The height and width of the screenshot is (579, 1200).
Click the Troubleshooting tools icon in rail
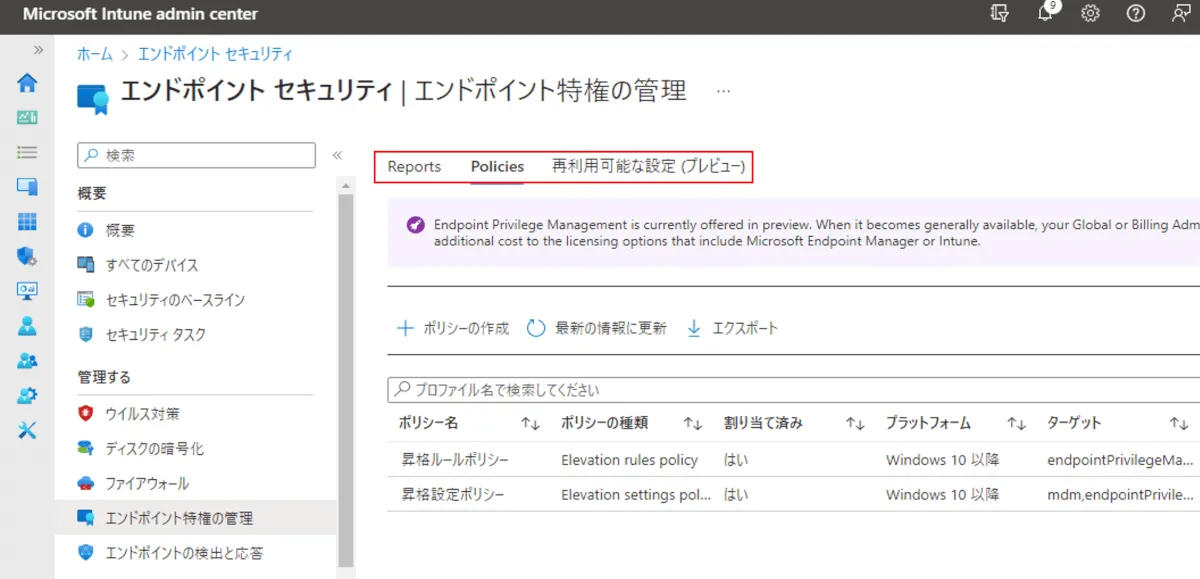point(27,431)
